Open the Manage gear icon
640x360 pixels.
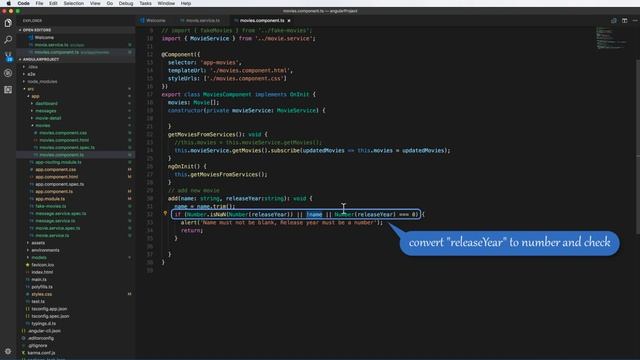point(8,351)
